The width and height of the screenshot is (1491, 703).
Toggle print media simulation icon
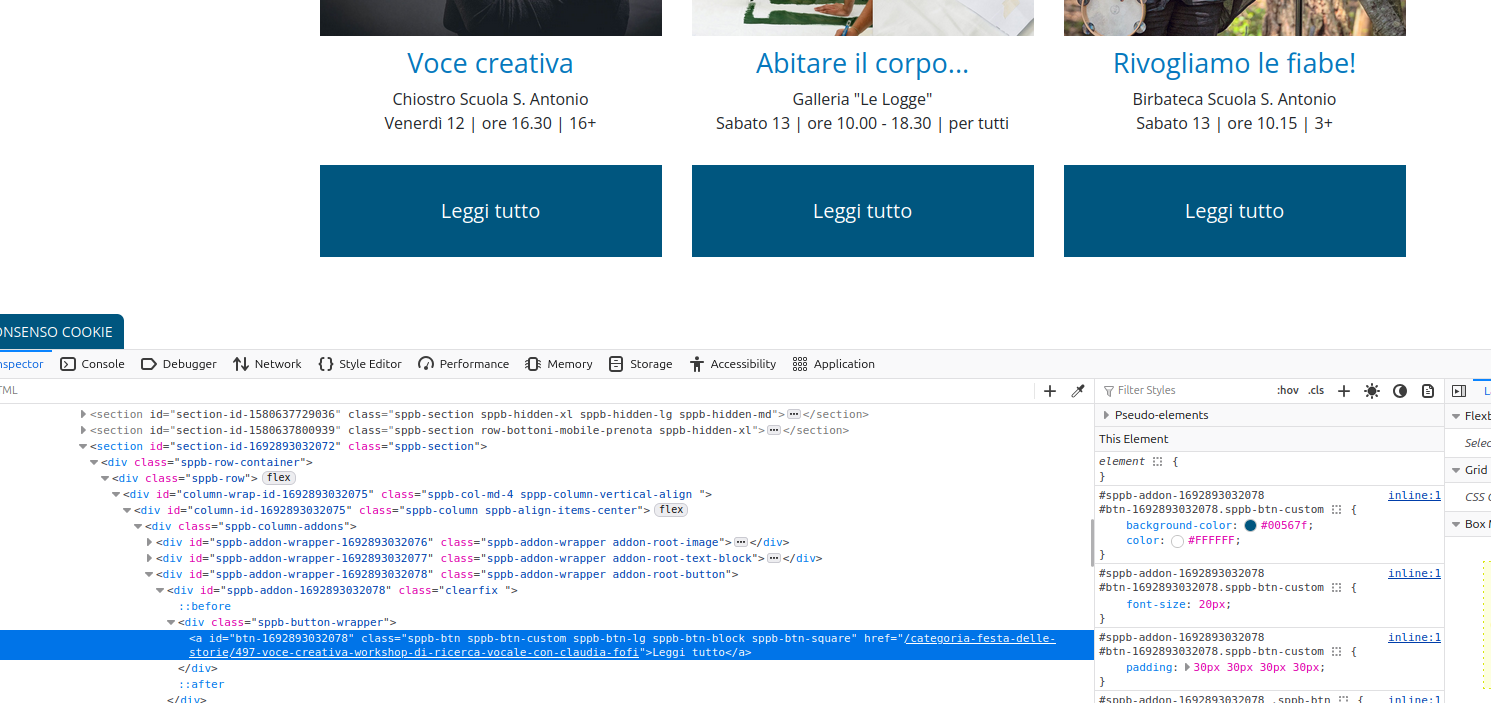point(1428,391)
